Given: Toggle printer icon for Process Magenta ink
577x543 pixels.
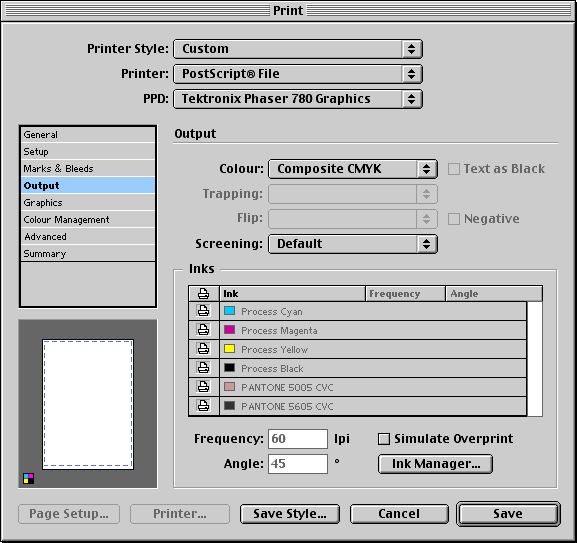Looking at the screenshot, I should (x=203, y=330).
